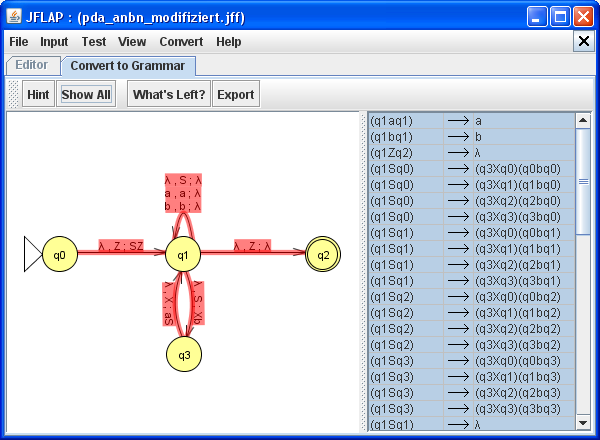Select the Convert to Grammar tab
The image size is (600, 440).
(128, 66)
